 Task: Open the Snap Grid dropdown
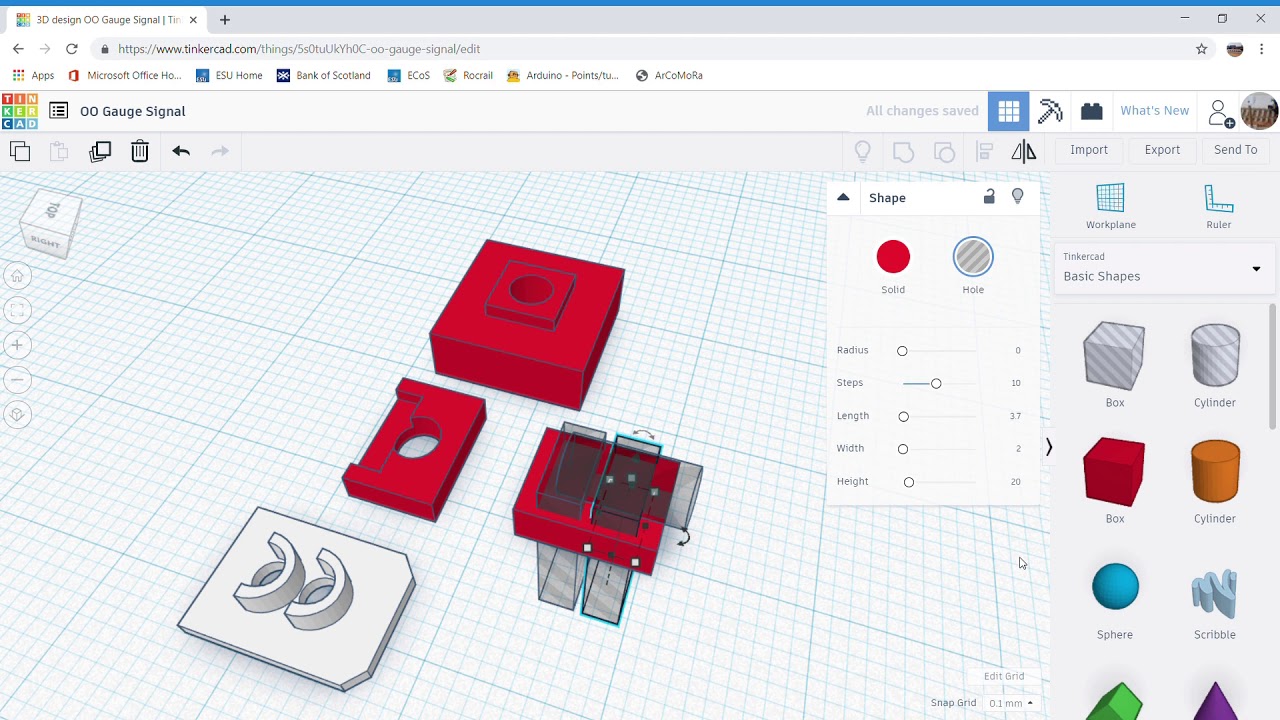[1011, 703]
